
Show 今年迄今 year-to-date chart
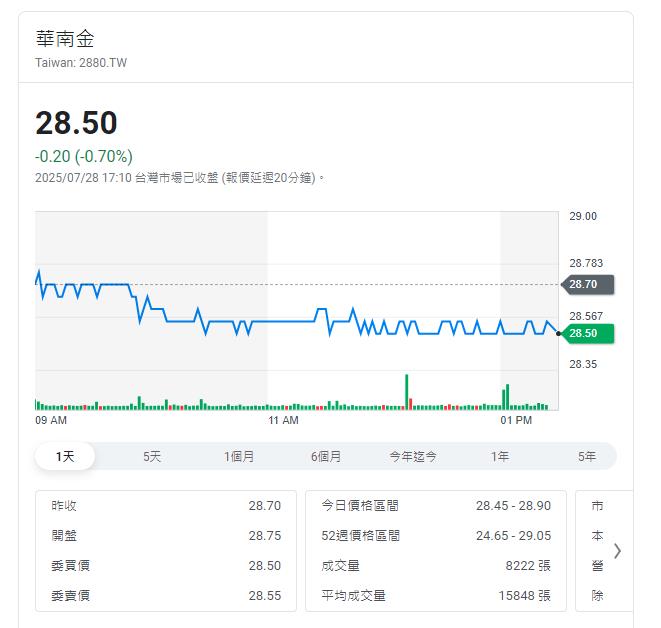(413, 456)
